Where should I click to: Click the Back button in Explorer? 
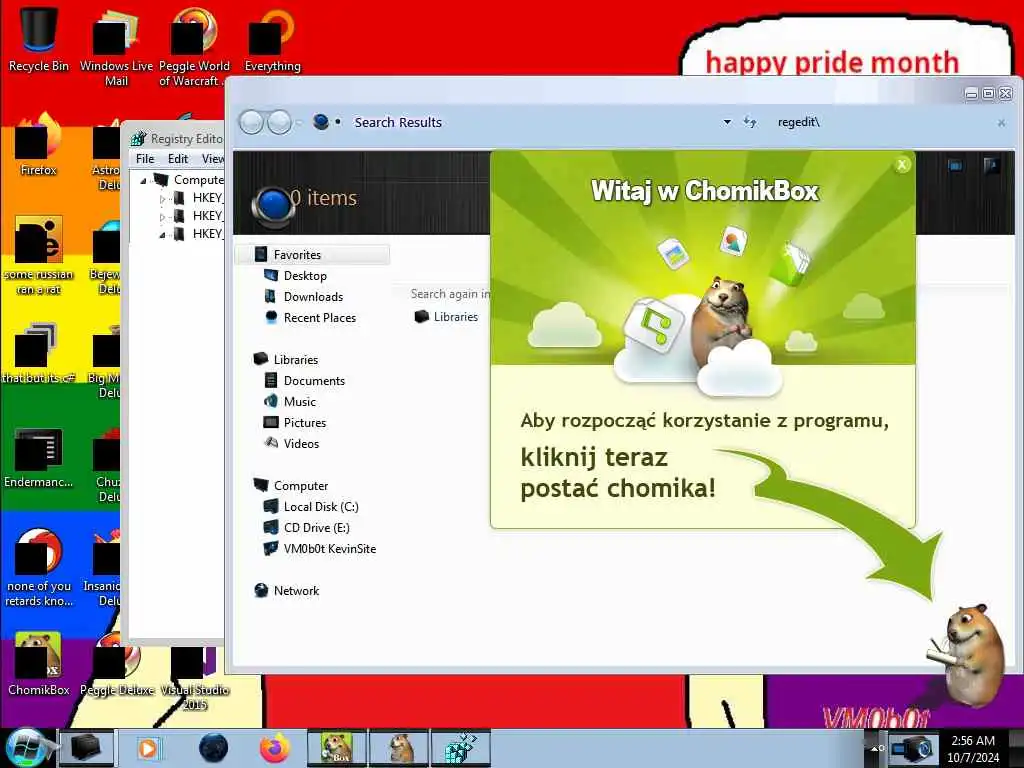[251, 122]
